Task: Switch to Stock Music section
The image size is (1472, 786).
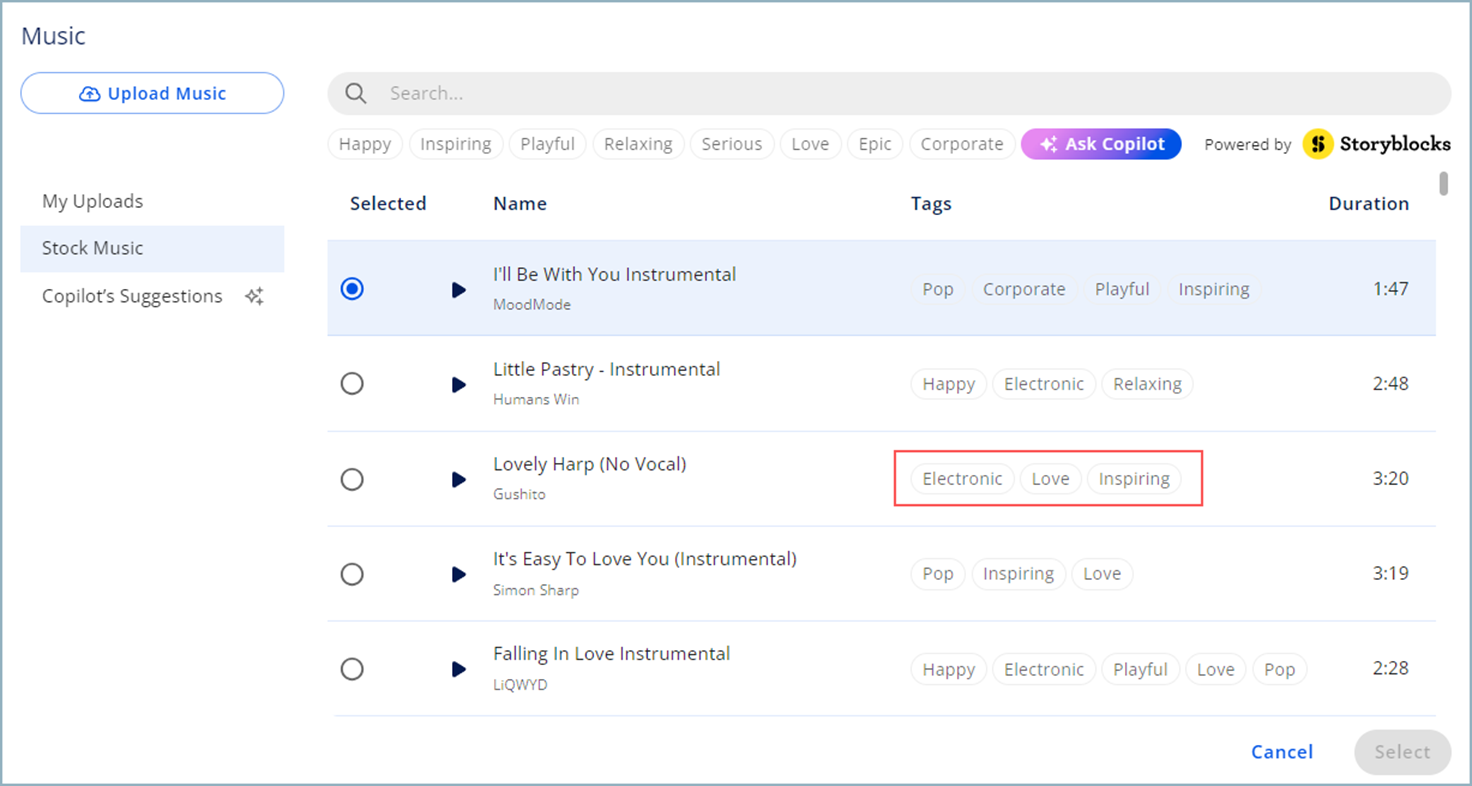Action: point(152,248)
